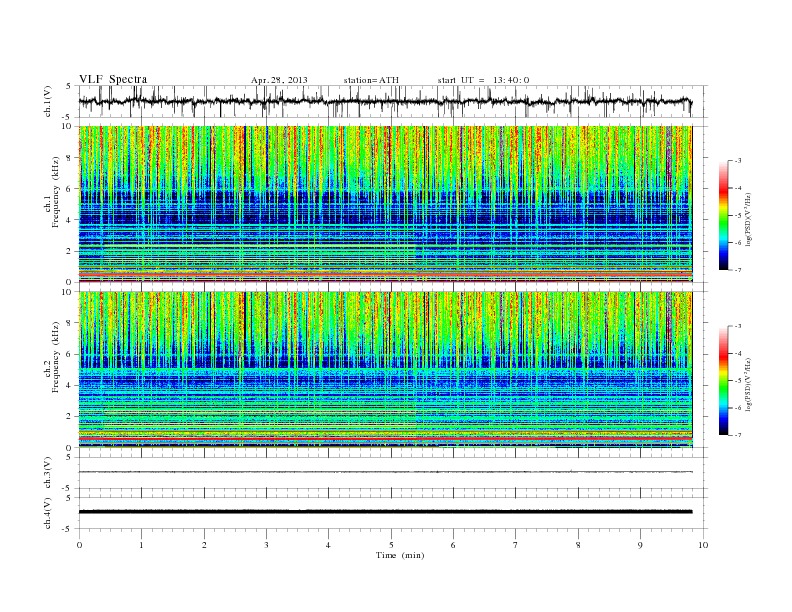Click the ch.1 spectrogram panel

point(385,204)
